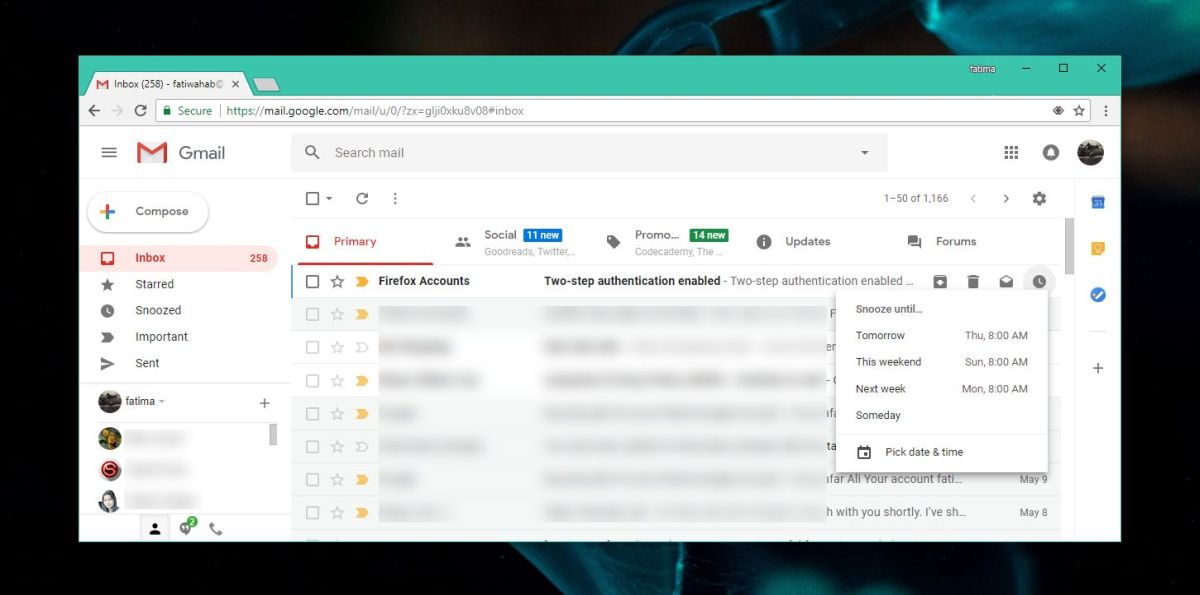
Task: Switch to the Promotions tab
Action: (668, 242)
